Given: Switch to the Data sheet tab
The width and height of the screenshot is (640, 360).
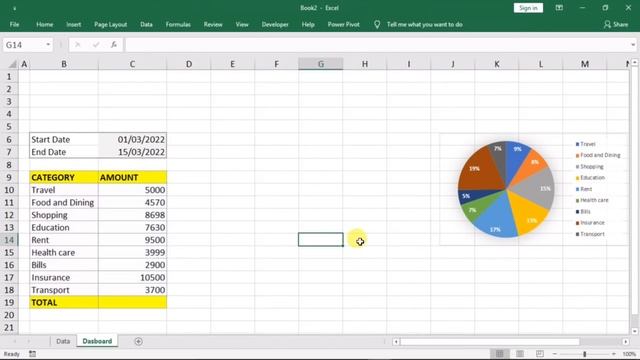Looking at the screenshot, I should pos(63,341).
